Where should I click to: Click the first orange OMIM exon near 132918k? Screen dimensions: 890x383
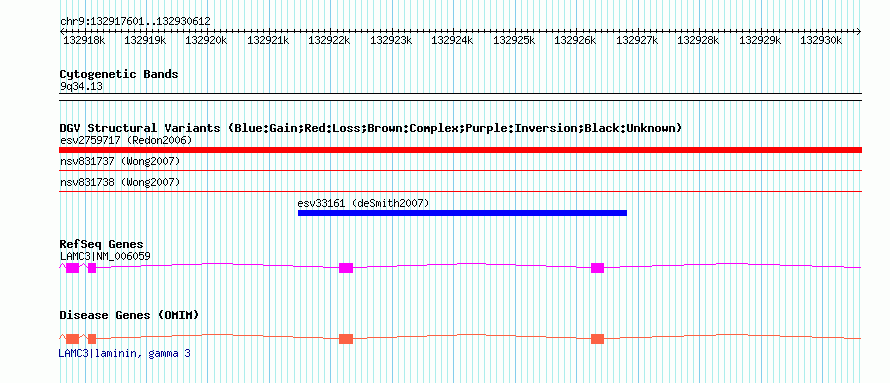[73, 339]
